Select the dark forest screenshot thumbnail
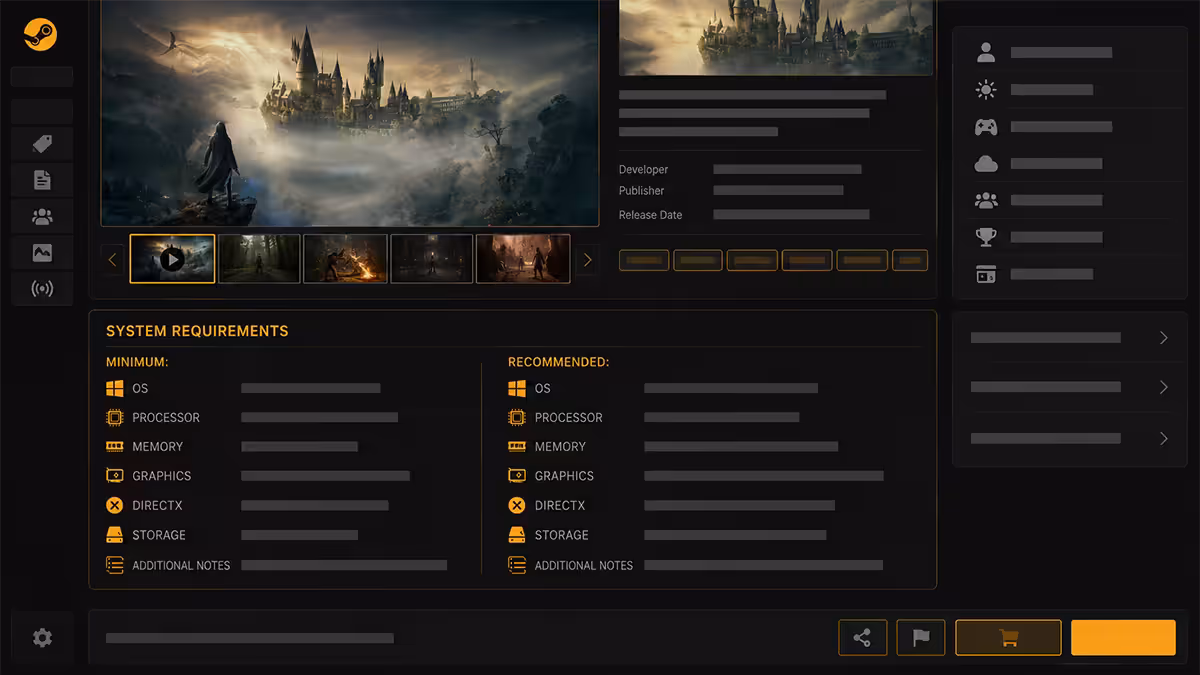The width and height of the screenshot is (1200, 675). click(x=259, y=259)
